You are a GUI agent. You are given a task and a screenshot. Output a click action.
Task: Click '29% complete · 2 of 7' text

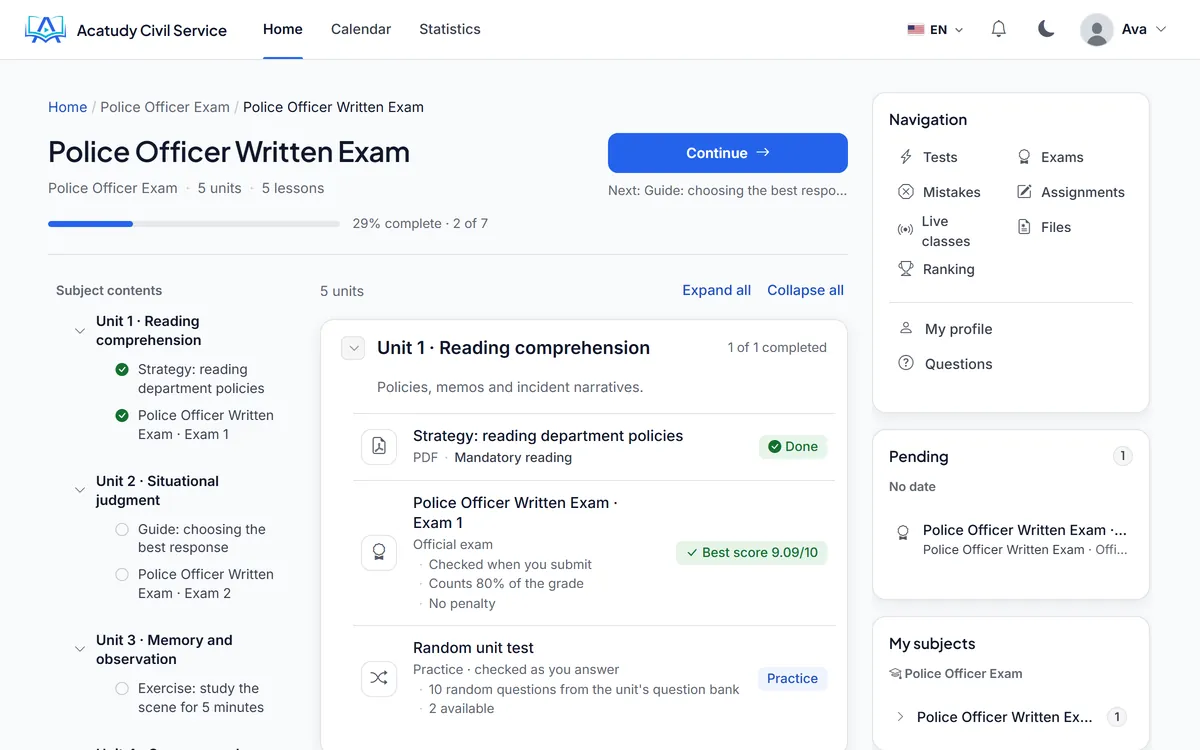[x=420, y=224]
